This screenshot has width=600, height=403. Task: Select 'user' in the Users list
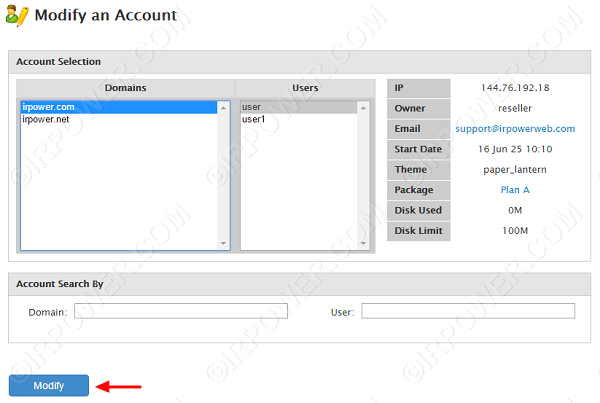click(251, 107)
